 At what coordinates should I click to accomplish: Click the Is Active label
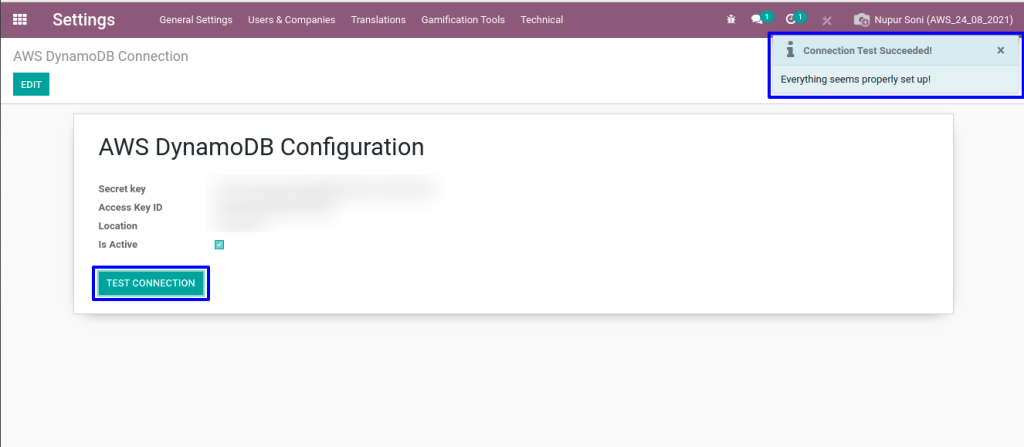[x=118, y=244]
